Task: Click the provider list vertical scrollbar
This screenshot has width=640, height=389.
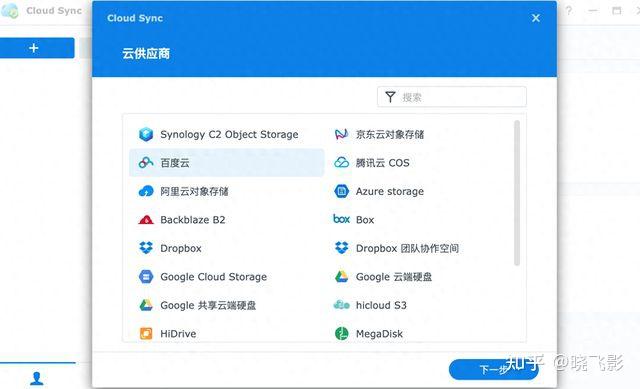Action: pos(517,193)
